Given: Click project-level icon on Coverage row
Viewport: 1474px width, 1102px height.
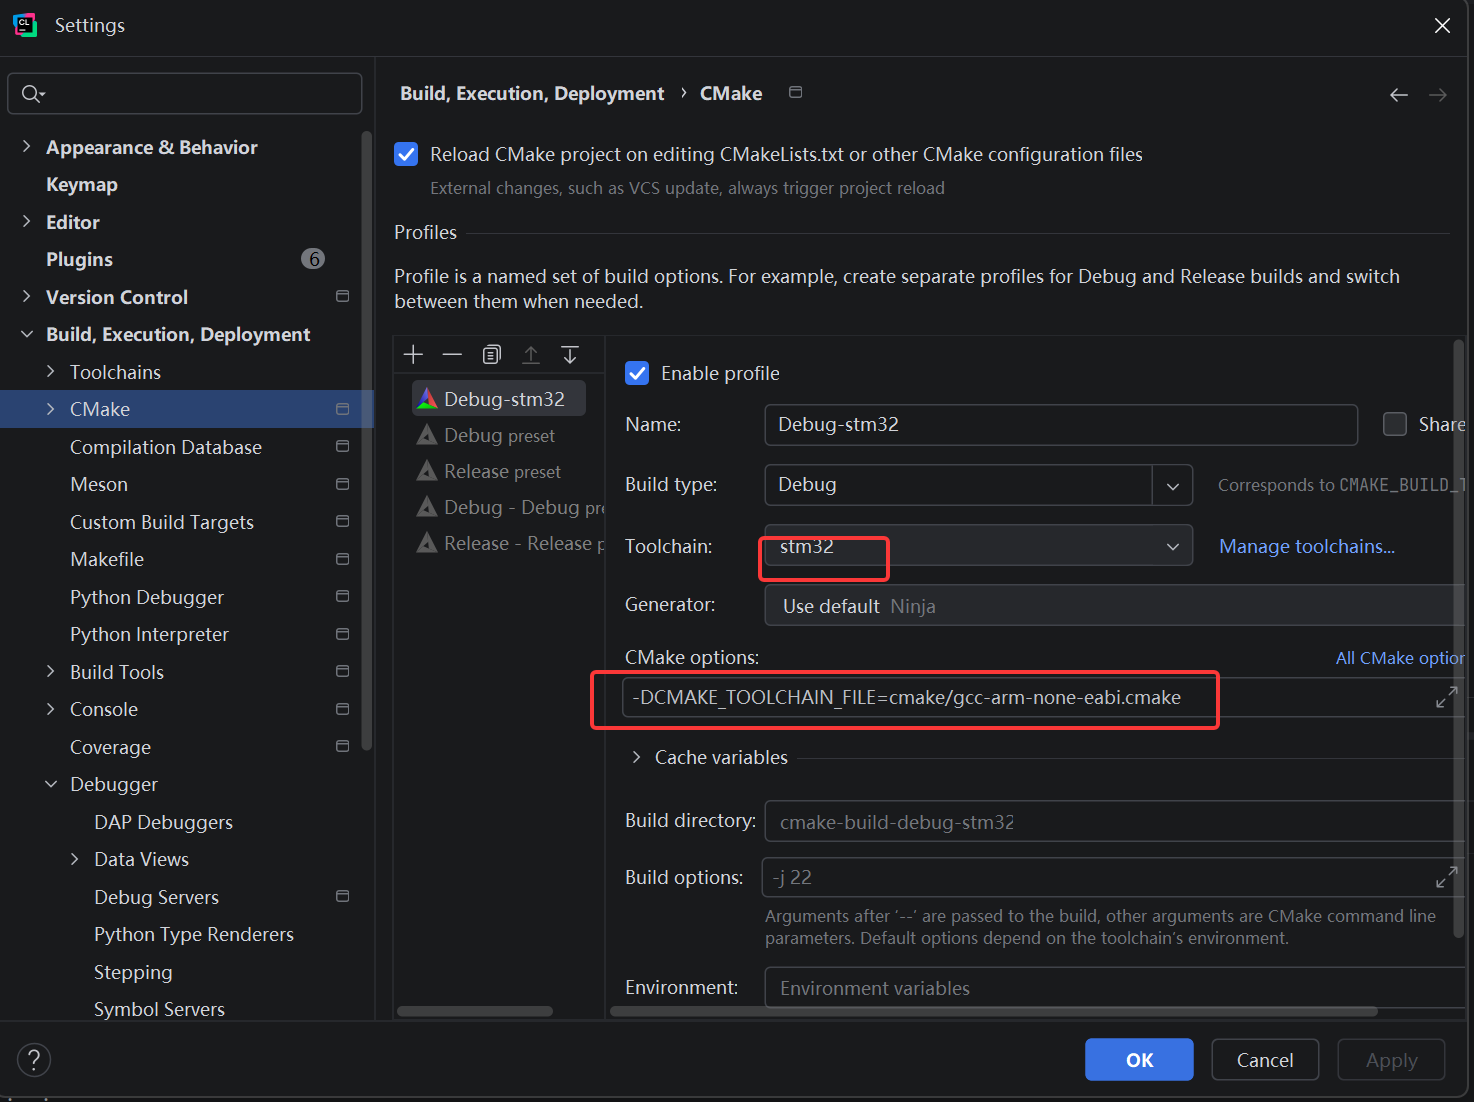Looking at the screenshot, I should tap(342, 746).
